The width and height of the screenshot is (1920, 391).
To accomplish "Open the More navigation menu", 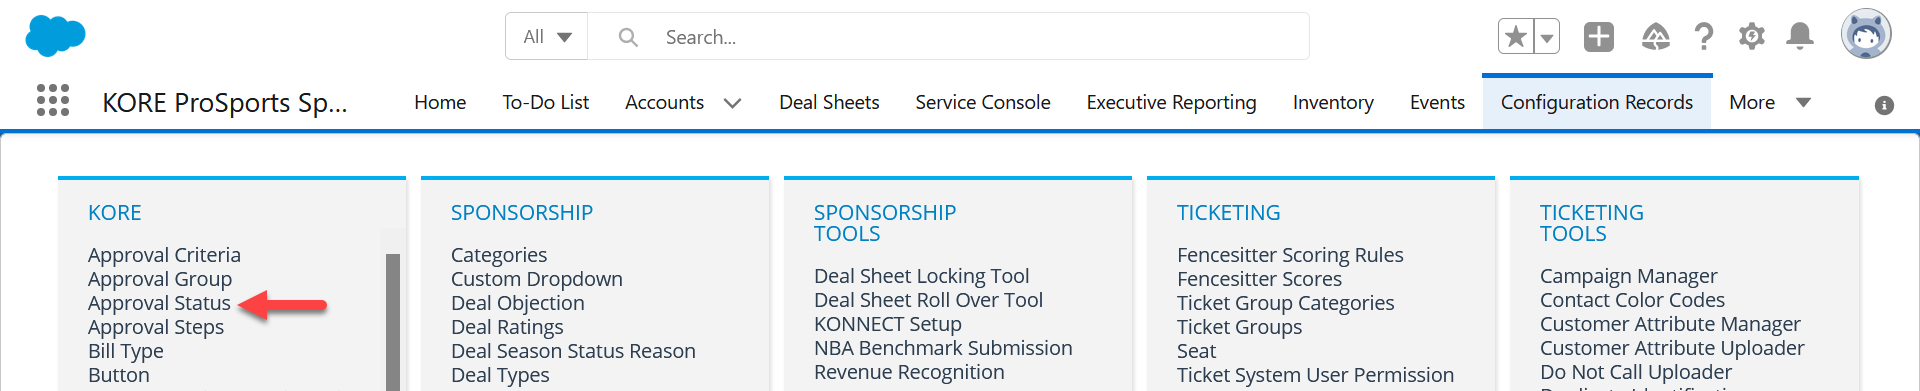I will point(1770,102).
